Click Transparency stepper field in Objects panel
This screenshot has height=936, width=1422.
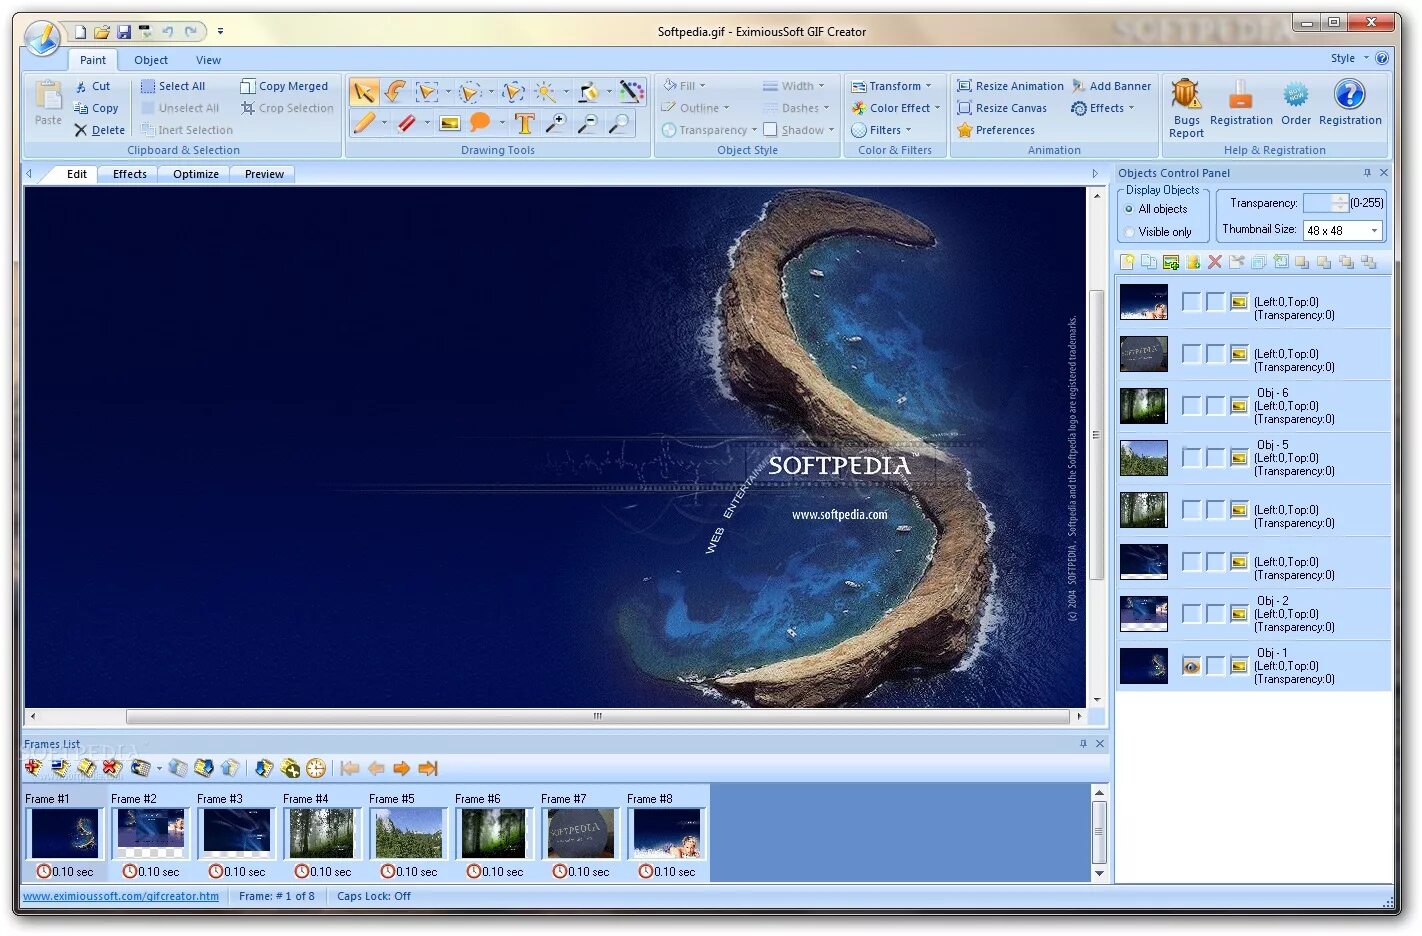coord(1327,203)
